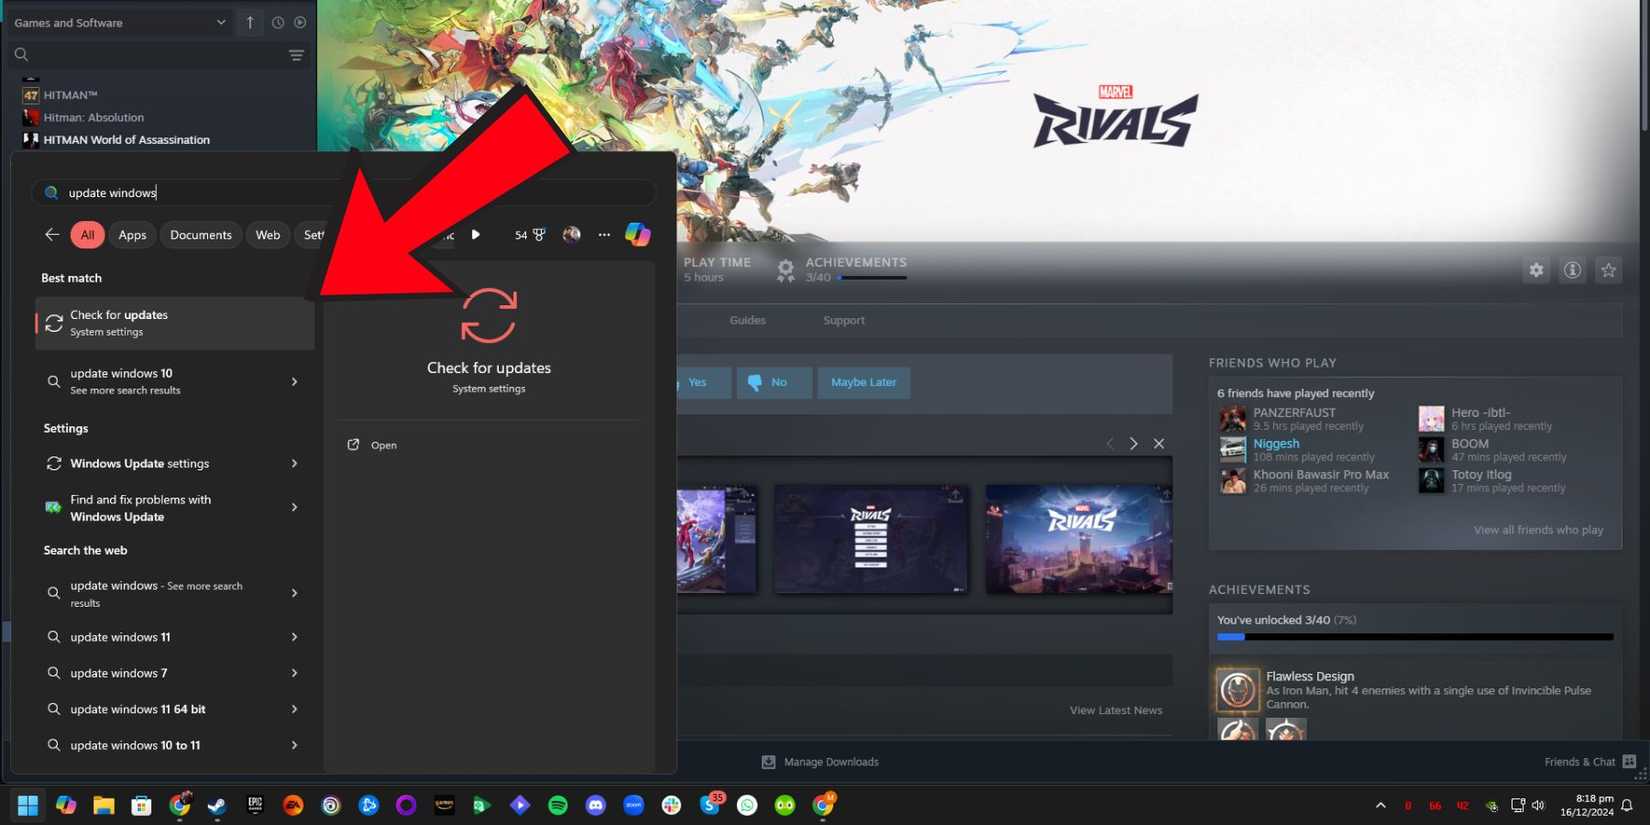Toggle recent activity clock filter in Steam

pyautogui.click(x=278, y=22)
